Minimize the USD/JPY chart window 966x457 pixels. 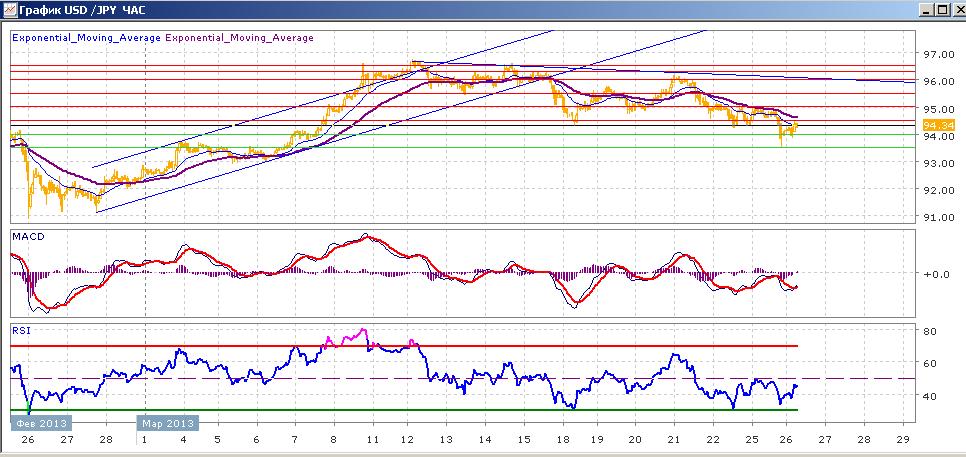(925, 10)
